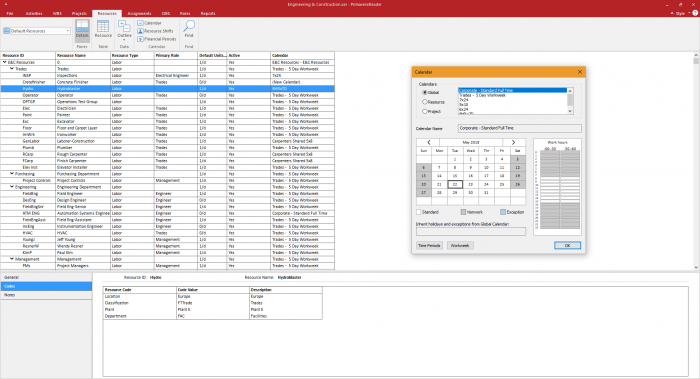Collapse the Trades group node
The height and width of the screenshot is (379, 700).
coord(12,69)
